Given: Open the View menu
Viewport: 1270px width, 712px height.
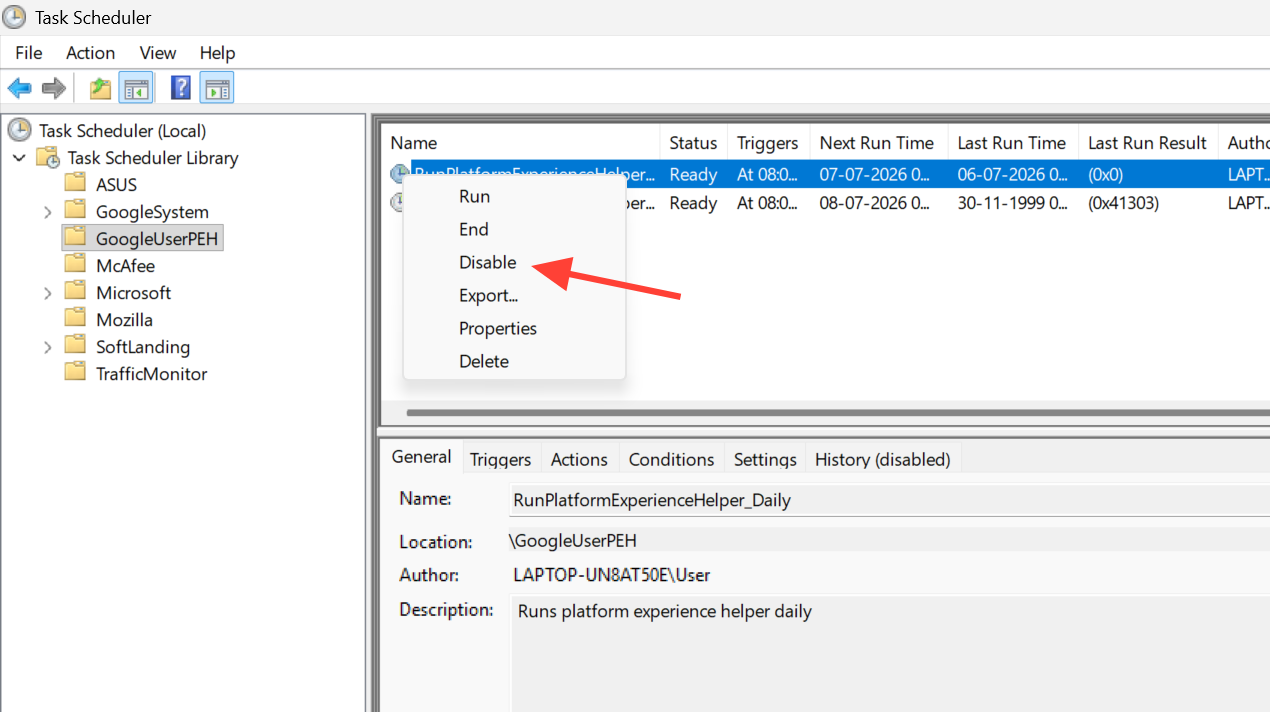Looking at the screenshot, I should (158, 53).
